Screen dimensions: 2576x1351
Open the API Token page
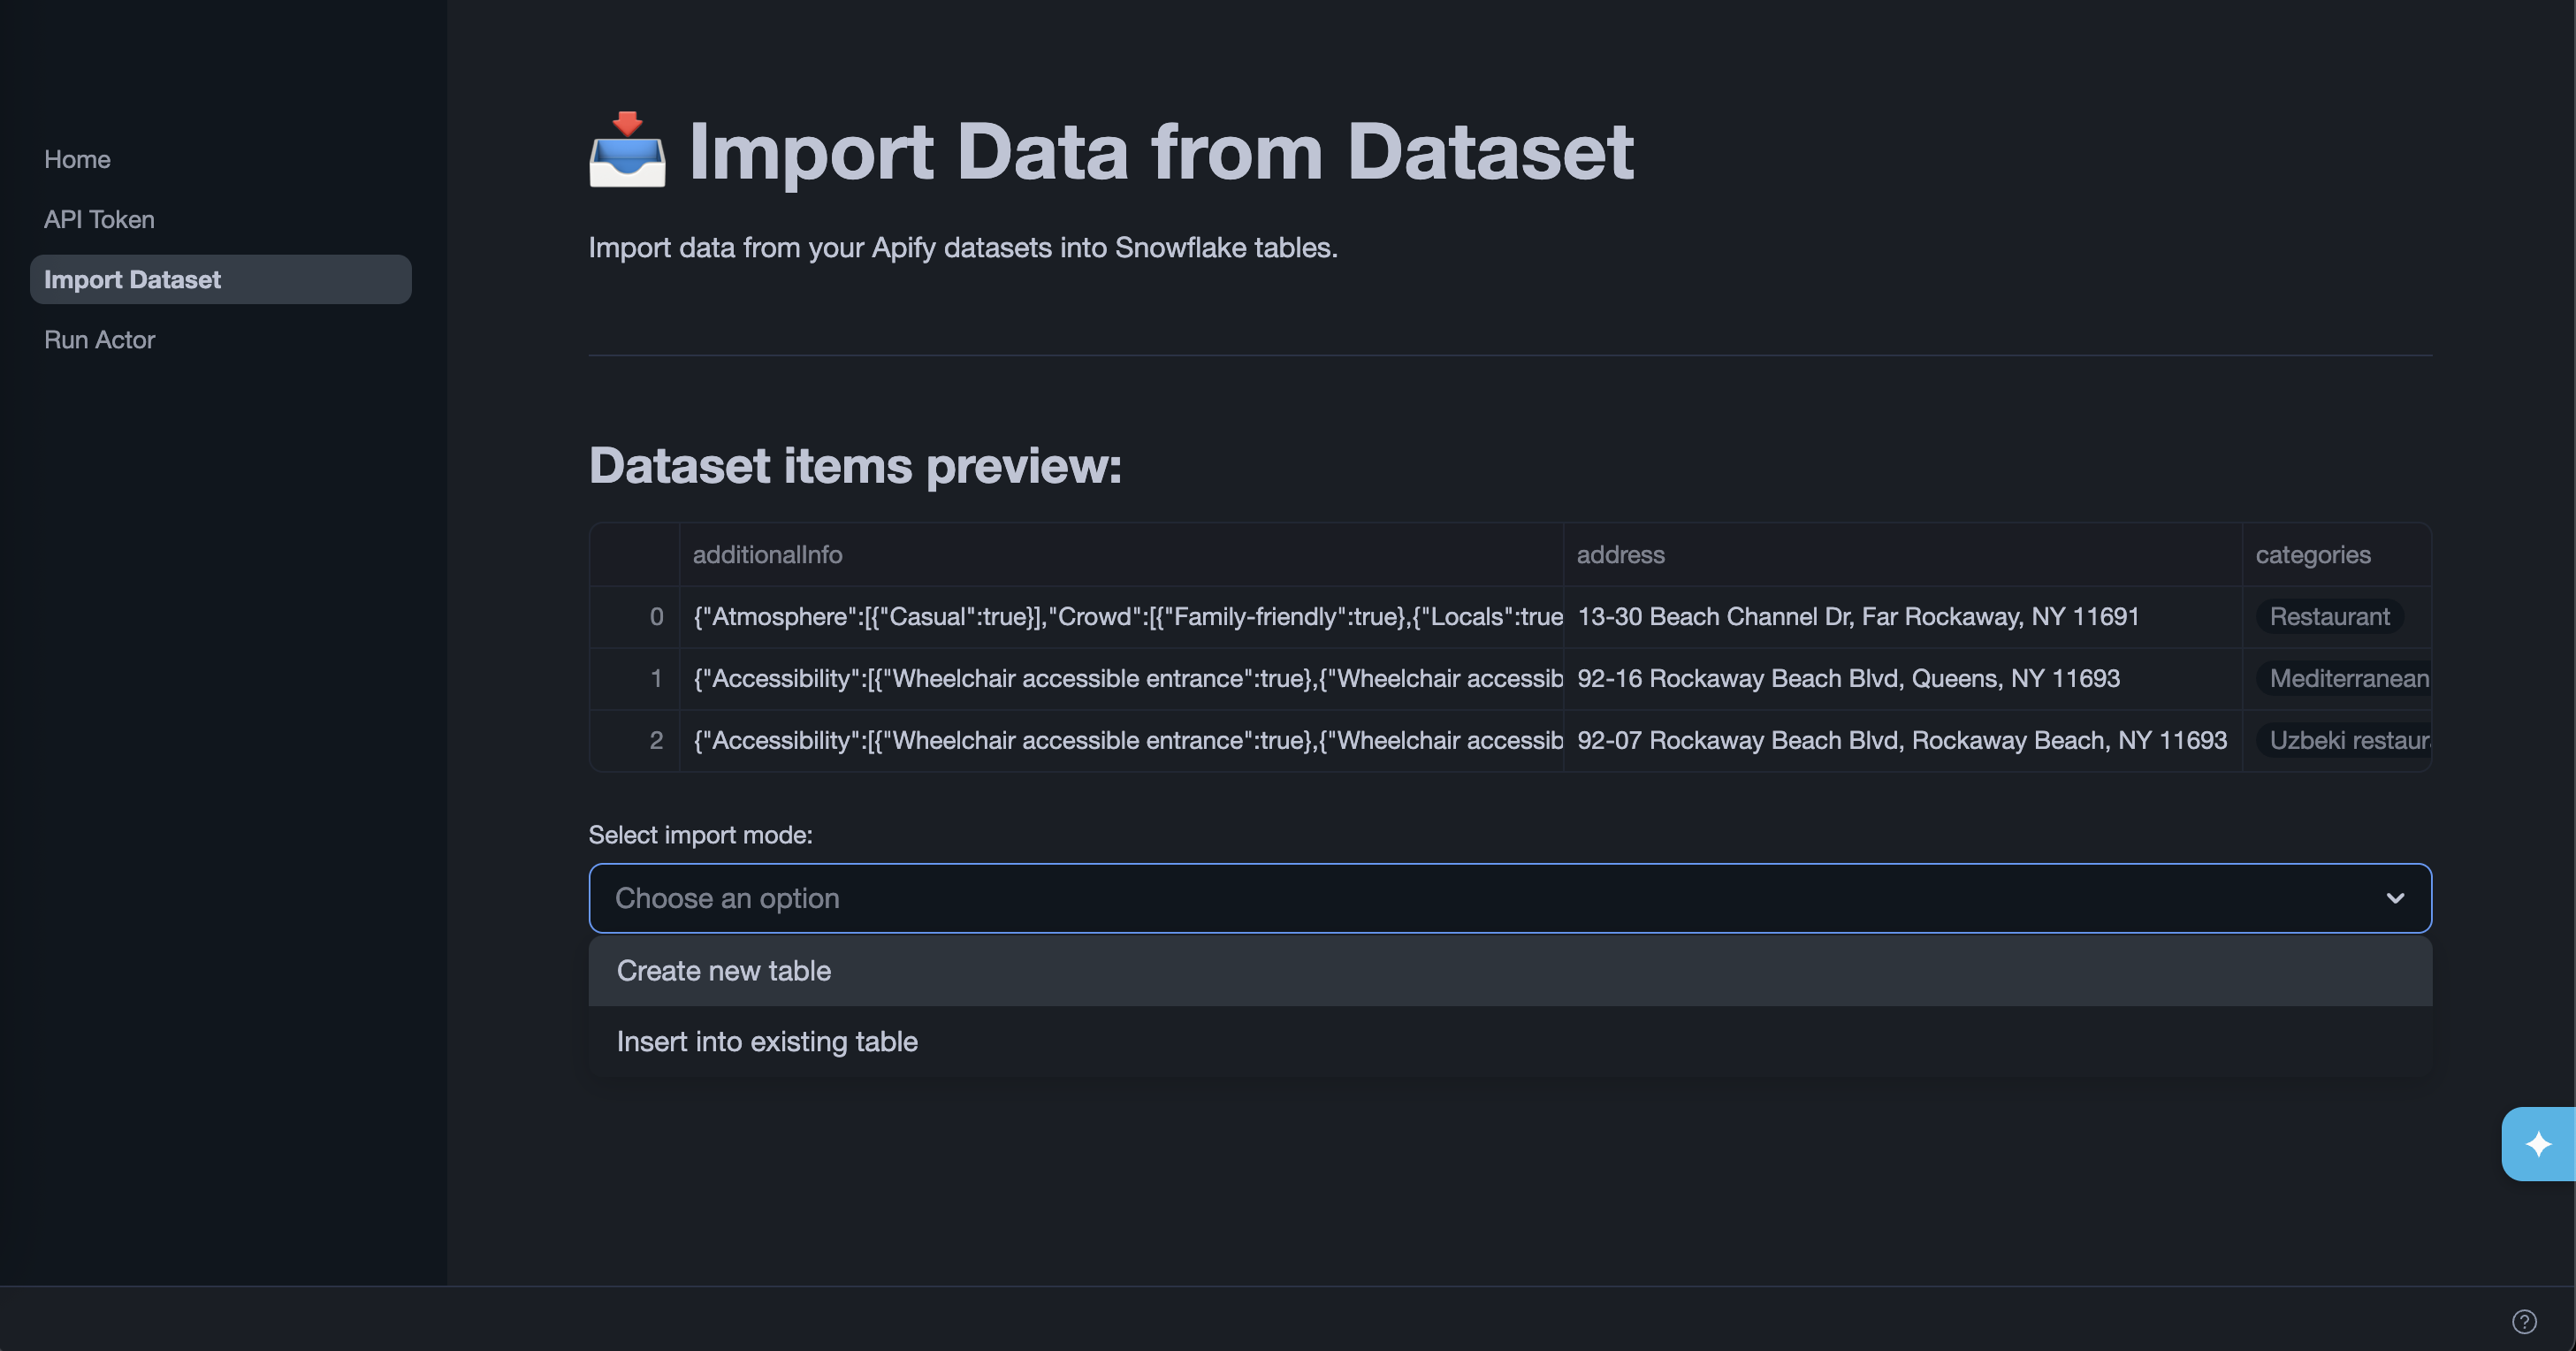(x=98, y=219)
